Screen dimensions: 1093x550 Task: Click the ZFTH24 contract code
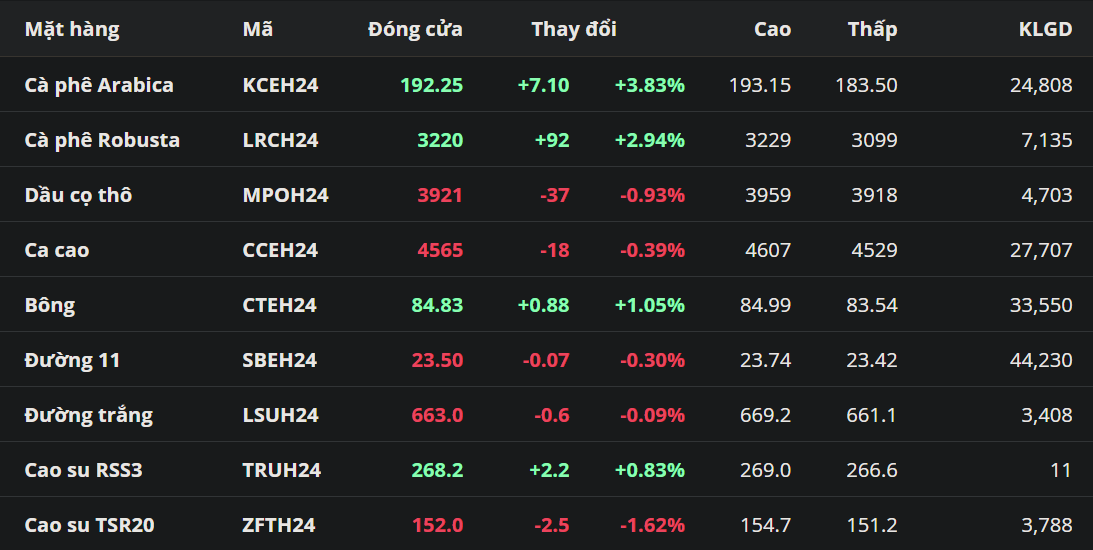pos(279,525)
